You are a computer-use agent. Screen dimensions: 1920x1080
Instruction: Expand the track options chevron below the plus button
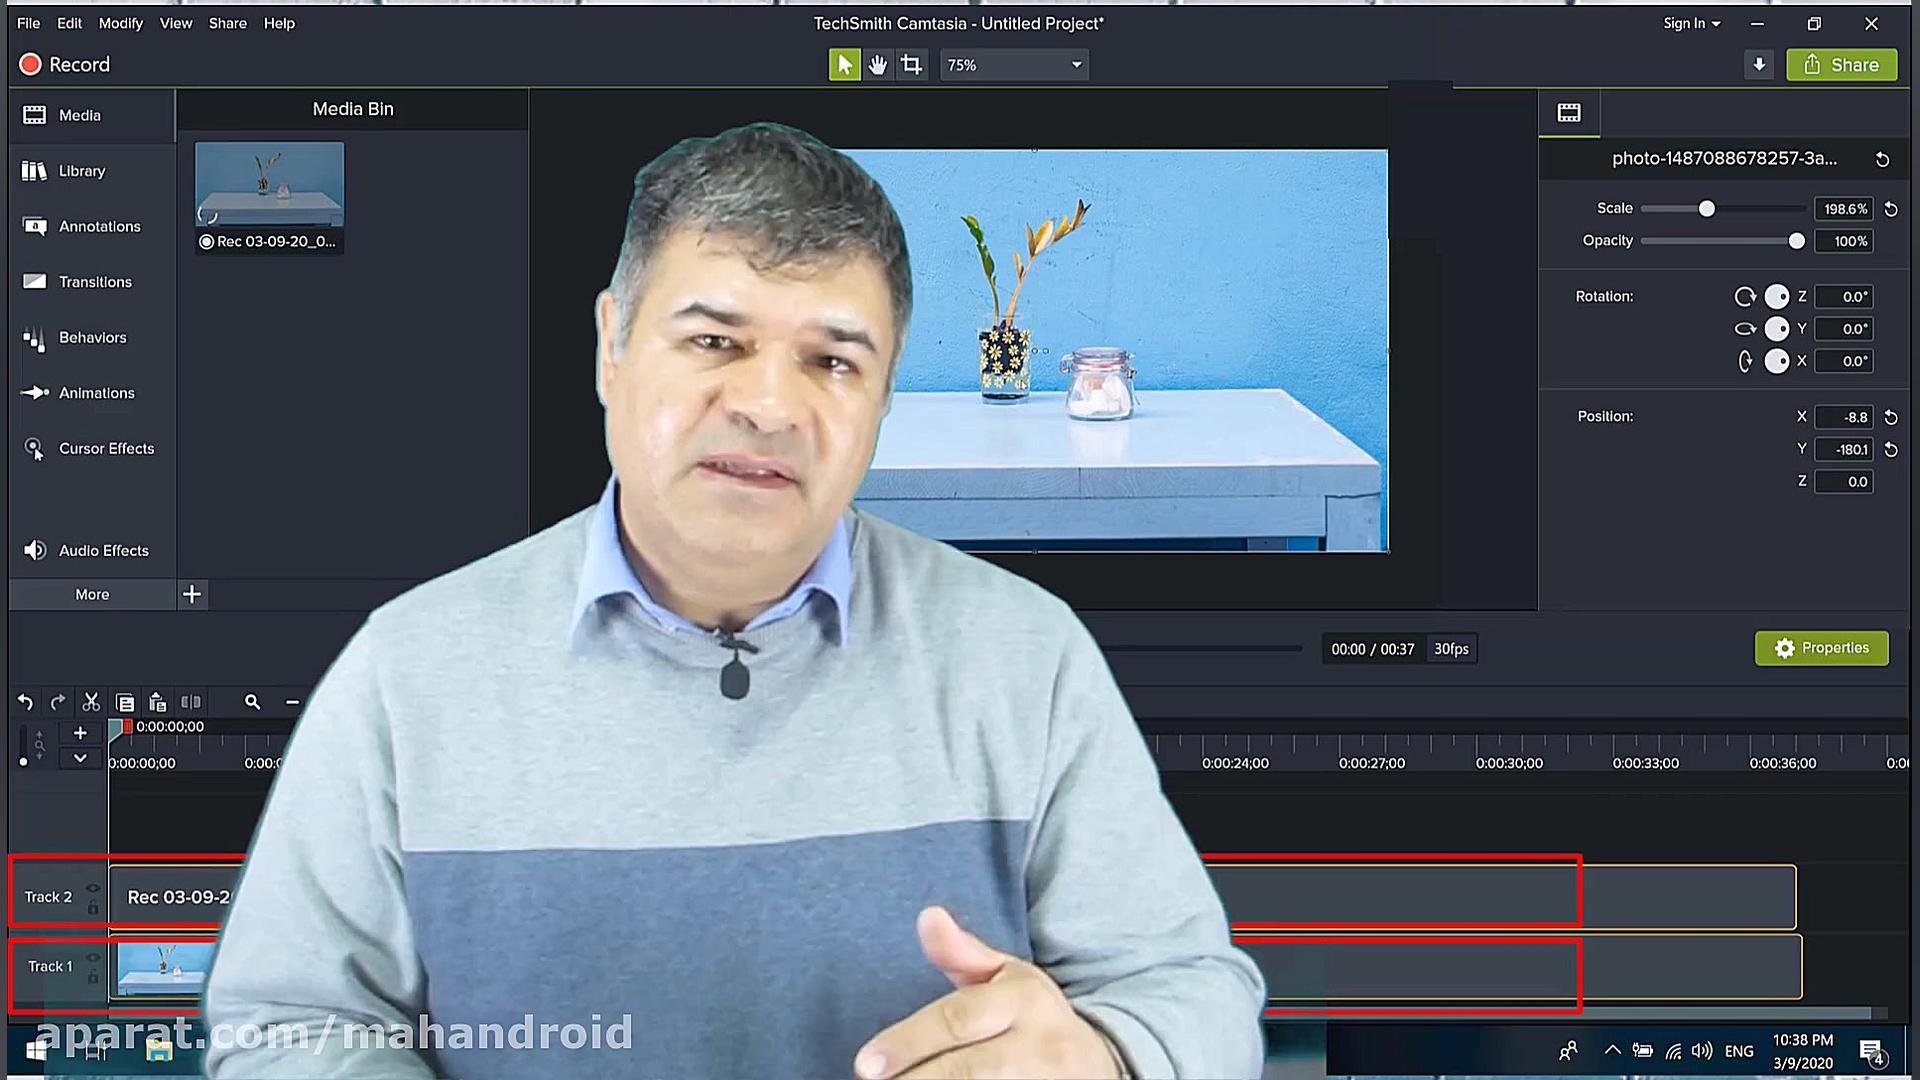[80, 758]
